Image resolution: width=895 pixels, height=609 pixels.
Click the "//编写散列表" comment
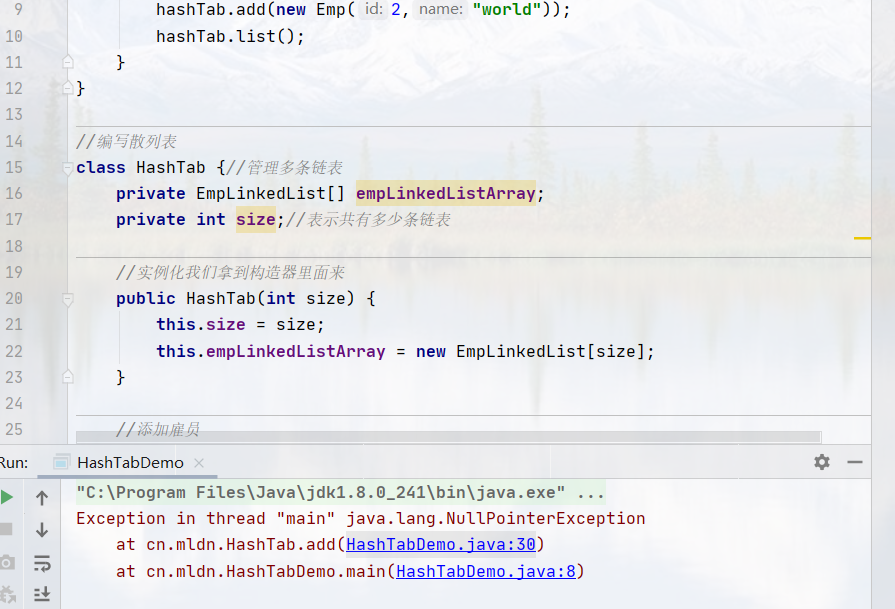[x=126, y=142]
